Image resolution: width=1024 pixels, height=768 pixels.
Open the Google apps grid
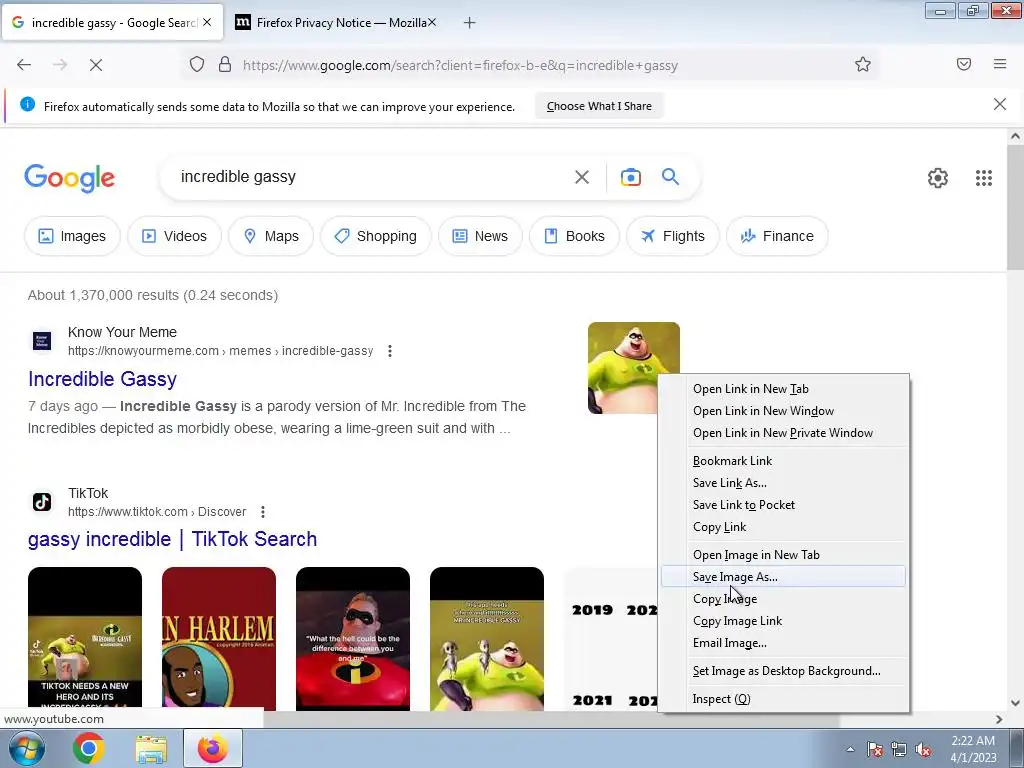(984, 178)
